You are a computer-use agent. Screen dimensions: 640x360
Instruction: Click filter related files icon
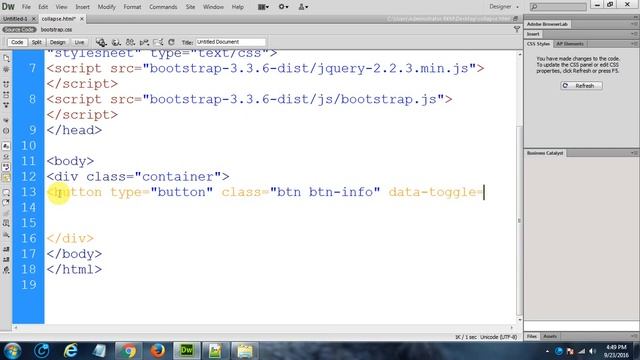click(517, 29)
